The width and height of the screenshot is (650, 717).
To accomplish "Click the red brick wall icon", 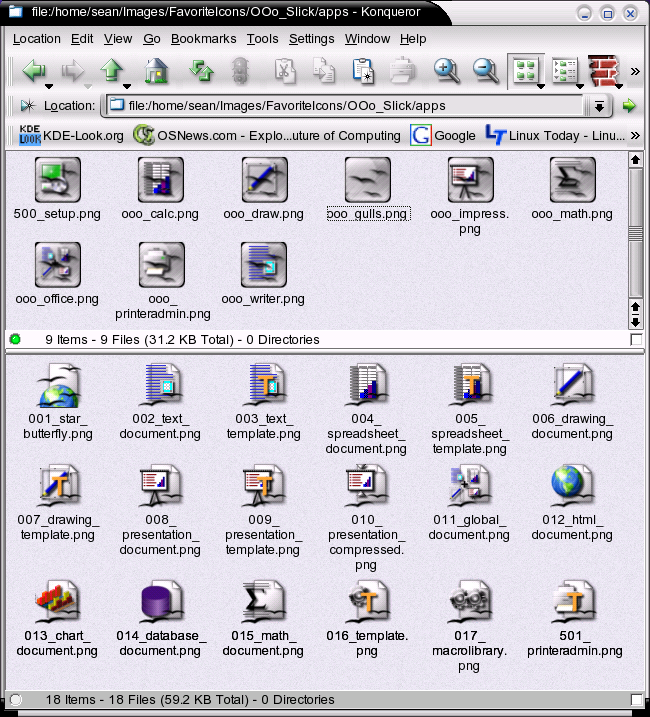I will tap(602, 71).
